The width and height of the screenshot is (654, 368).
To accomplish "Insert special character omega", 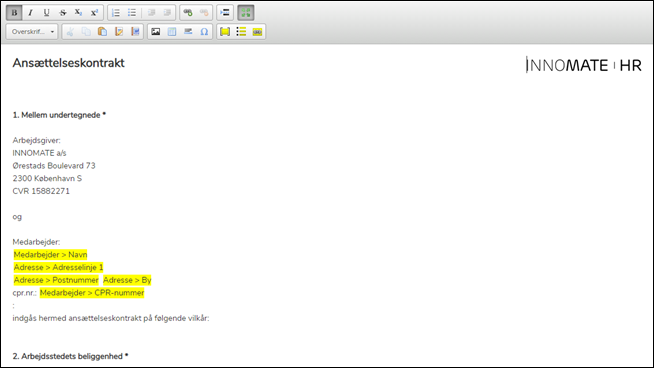I will [204, 32].
